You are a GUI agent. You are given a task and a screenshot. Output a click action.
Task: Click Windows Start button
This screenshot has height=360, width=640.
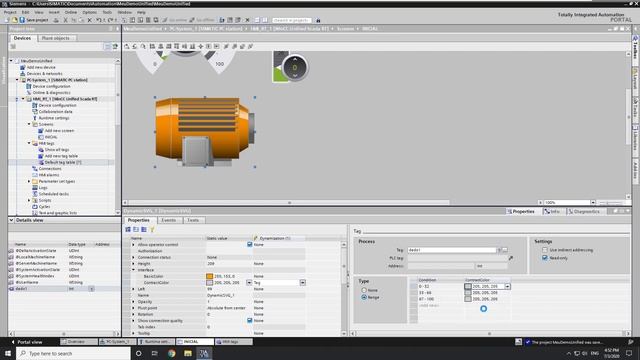[8, 353]
